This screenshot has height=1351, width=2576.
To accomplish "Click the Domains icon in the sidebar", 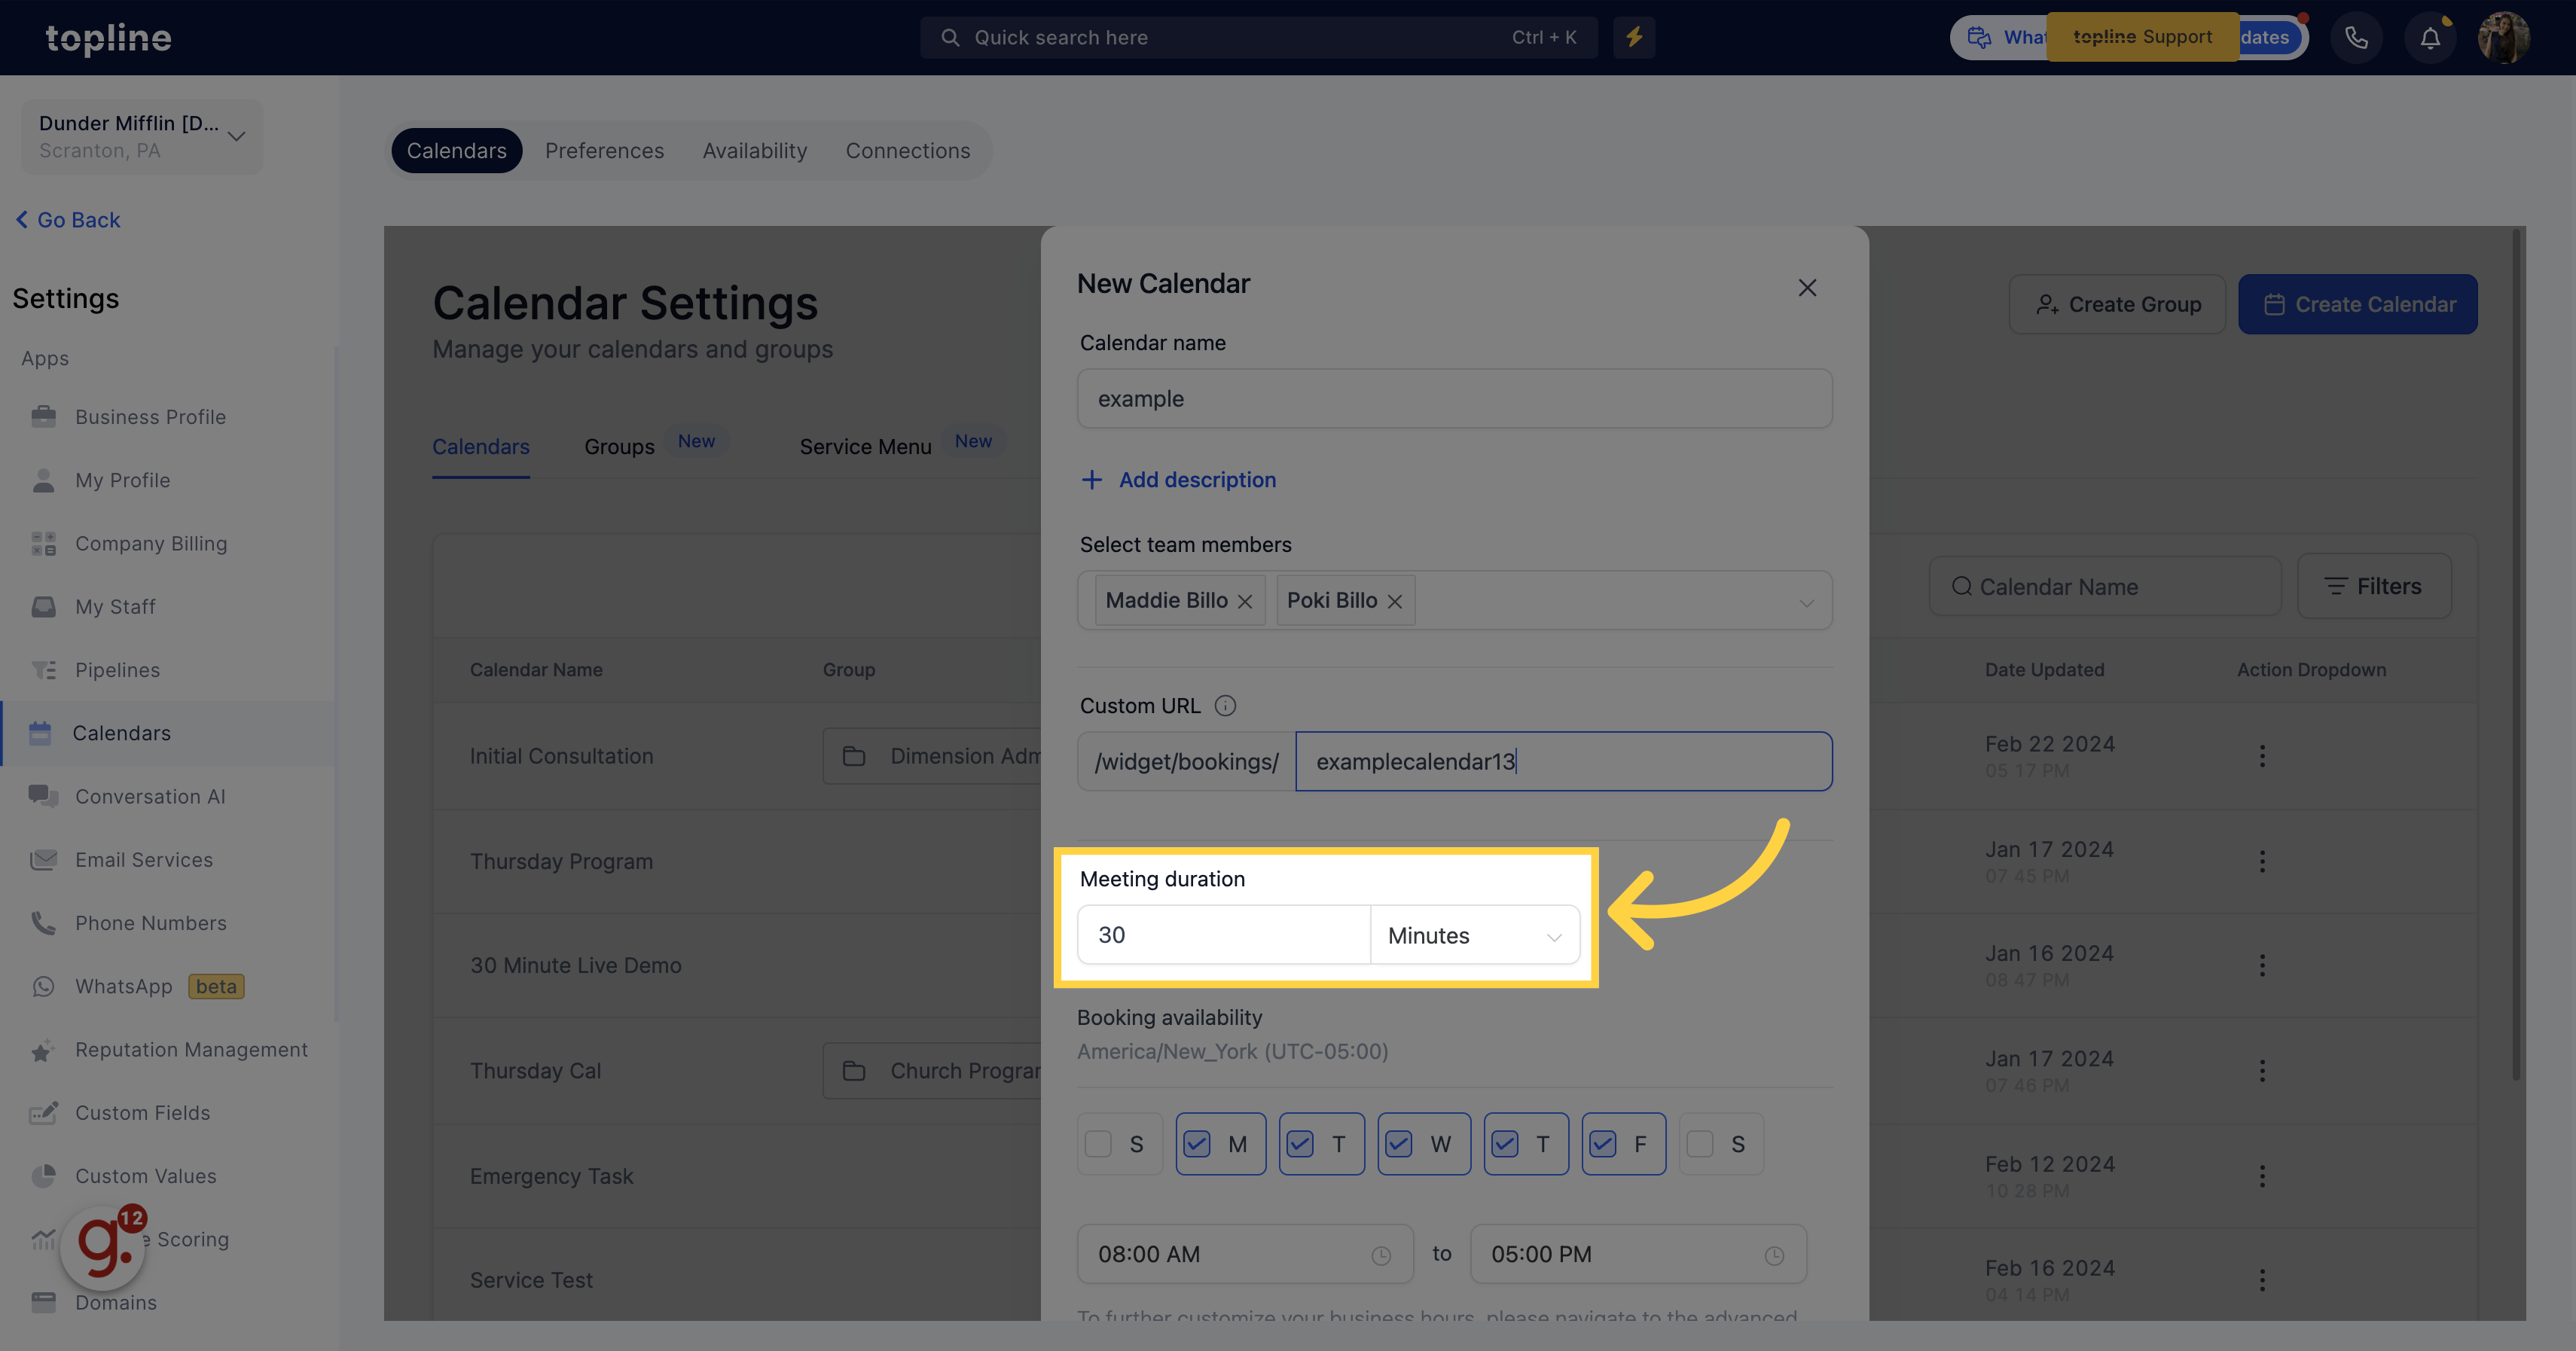I will click(43, 1302).
